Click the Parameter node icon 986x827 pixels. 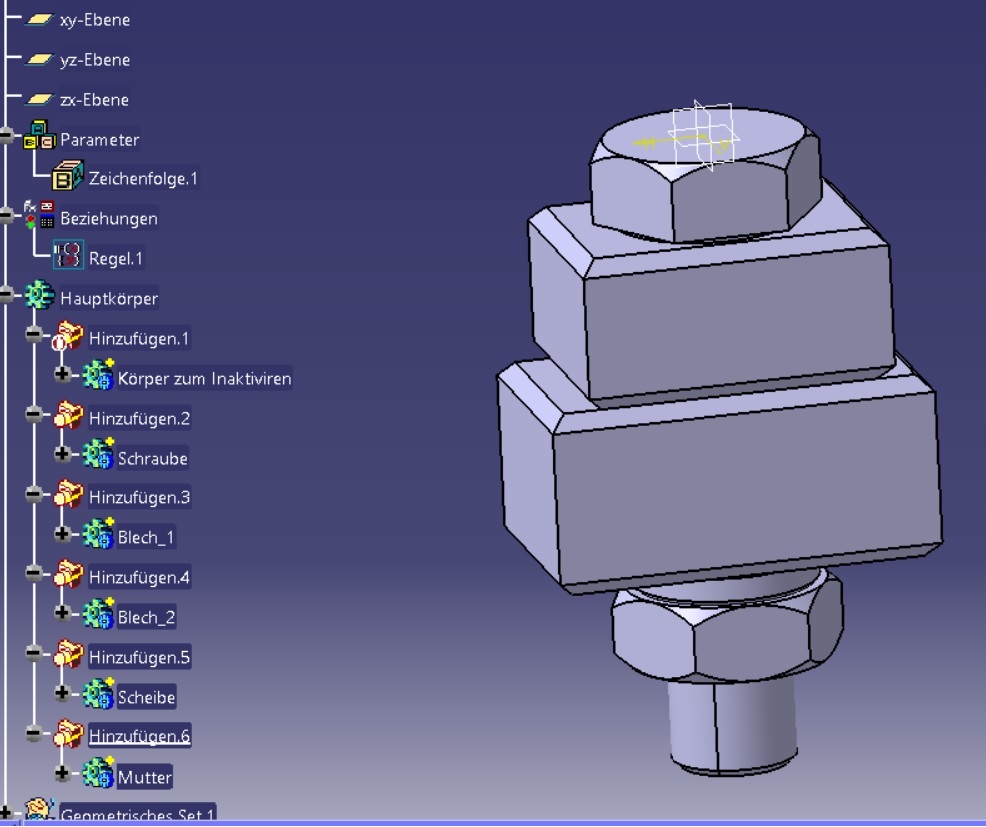[39, 135]
